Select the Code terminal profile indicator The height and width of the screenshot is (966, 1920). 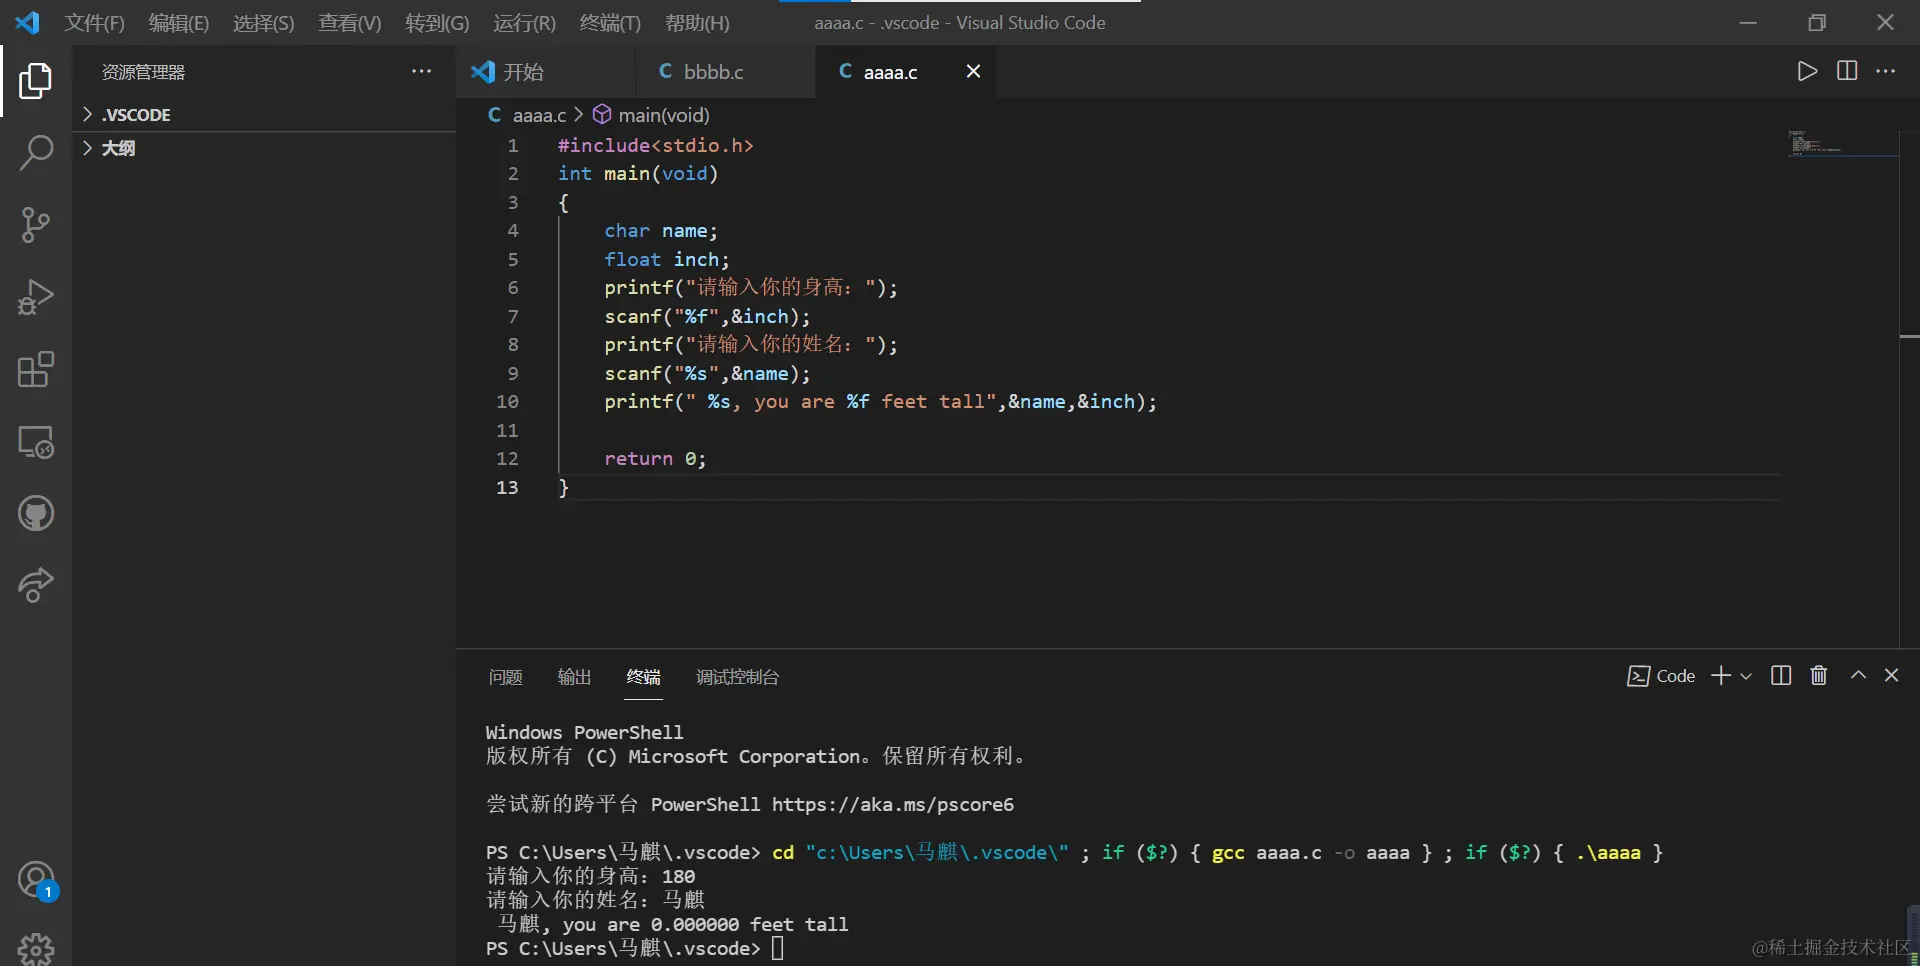coord(1661,676)
